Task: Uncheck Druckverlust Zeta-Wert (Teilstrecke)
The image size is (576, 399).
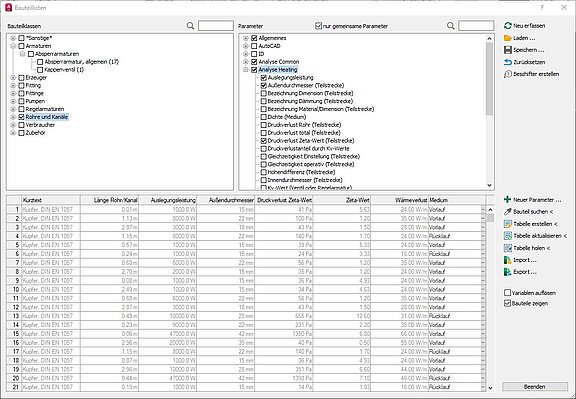Action: coord(263,141)
